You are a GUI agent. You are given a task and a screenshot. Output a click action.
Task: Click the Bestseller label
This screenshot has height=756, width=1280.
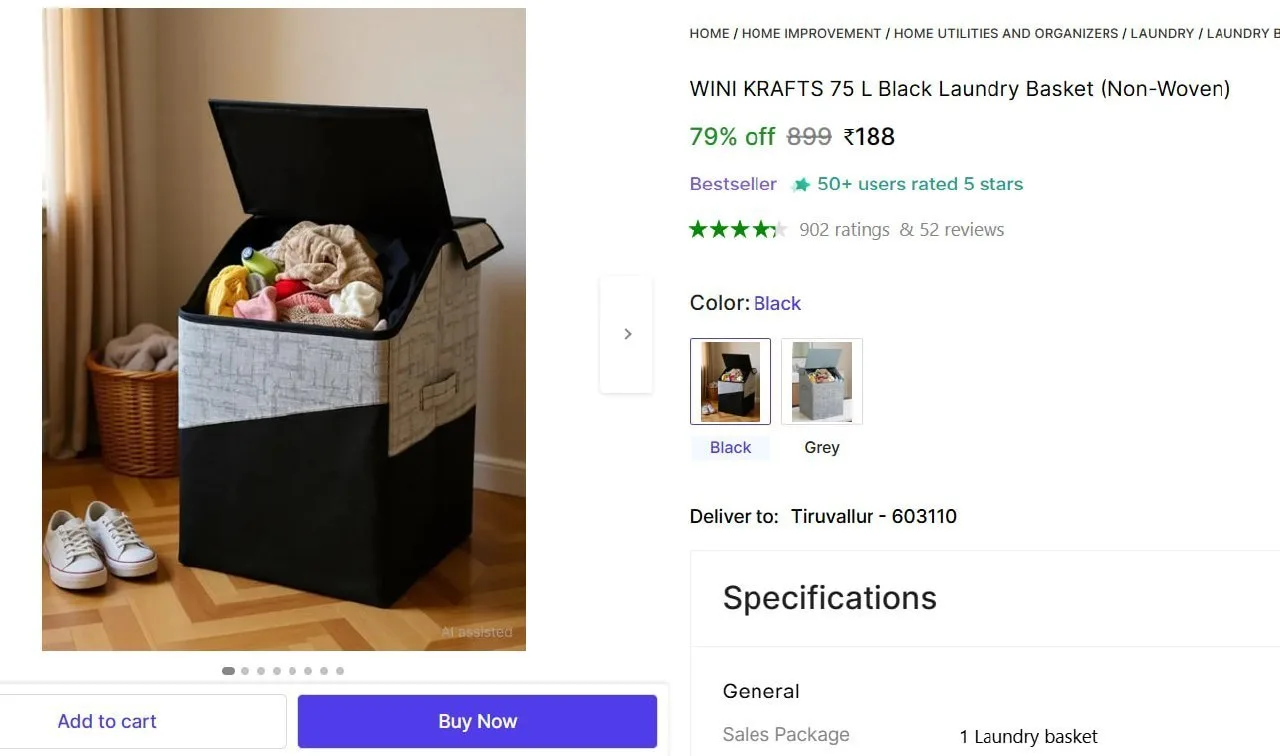pos(733,184)
